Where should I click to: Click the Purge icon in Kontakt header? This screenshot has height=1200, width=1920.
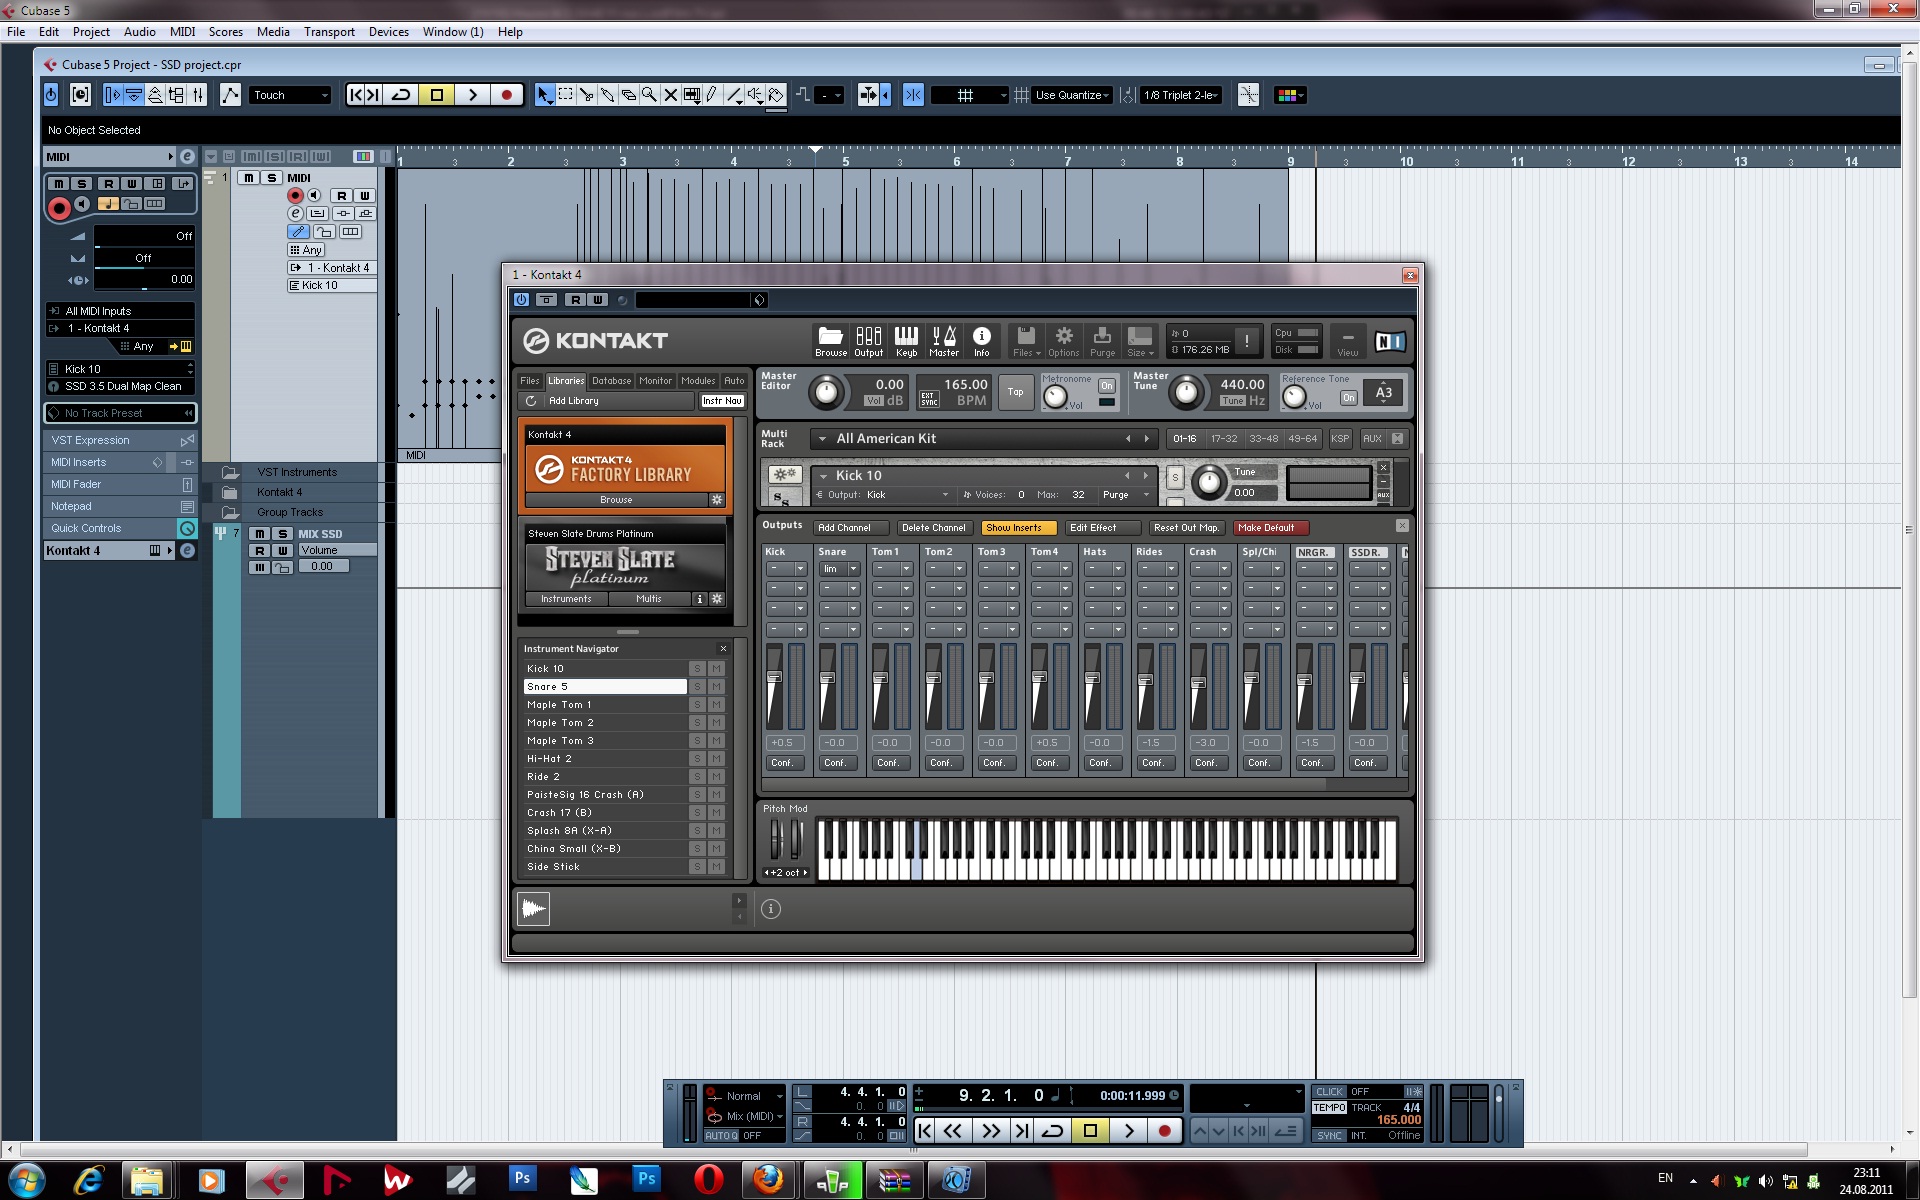click(x=1102, y=340)
